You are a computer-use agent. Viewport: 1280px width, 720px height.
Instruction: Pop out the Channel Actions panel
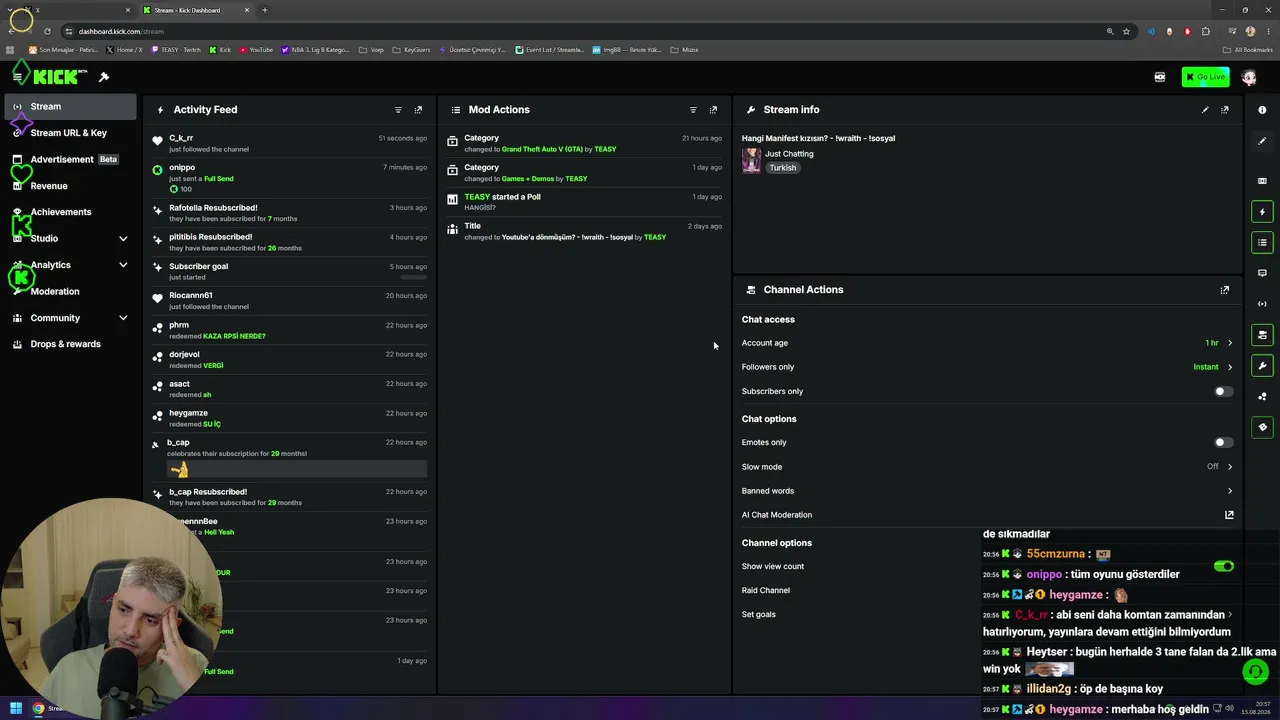click(1225, 290)
